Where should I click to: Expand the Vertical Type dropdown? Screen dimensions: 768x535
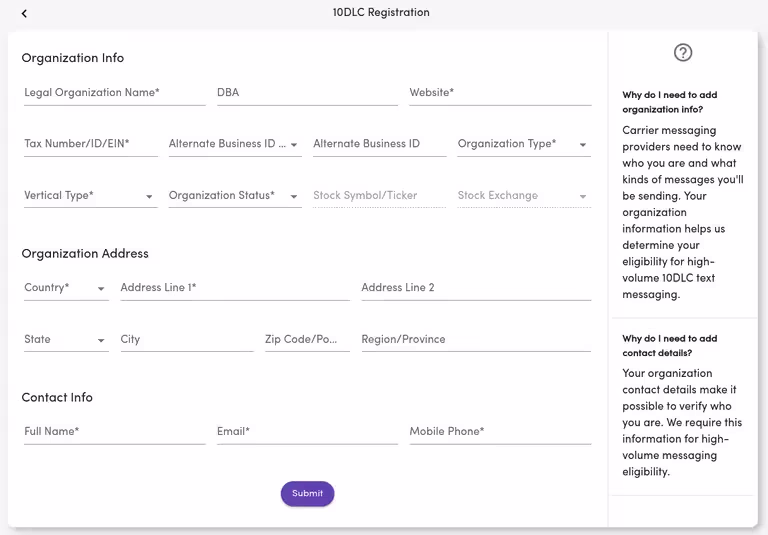point(91,195)
